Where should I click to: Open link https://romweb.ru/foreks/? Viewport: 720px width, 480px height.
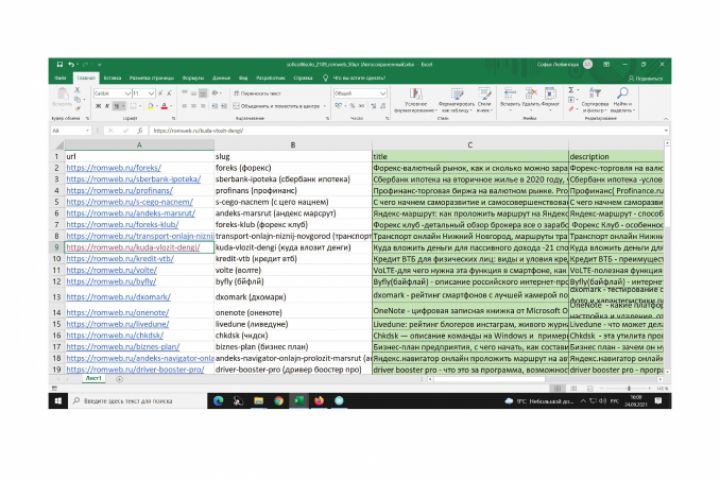[x=113, y=168]
